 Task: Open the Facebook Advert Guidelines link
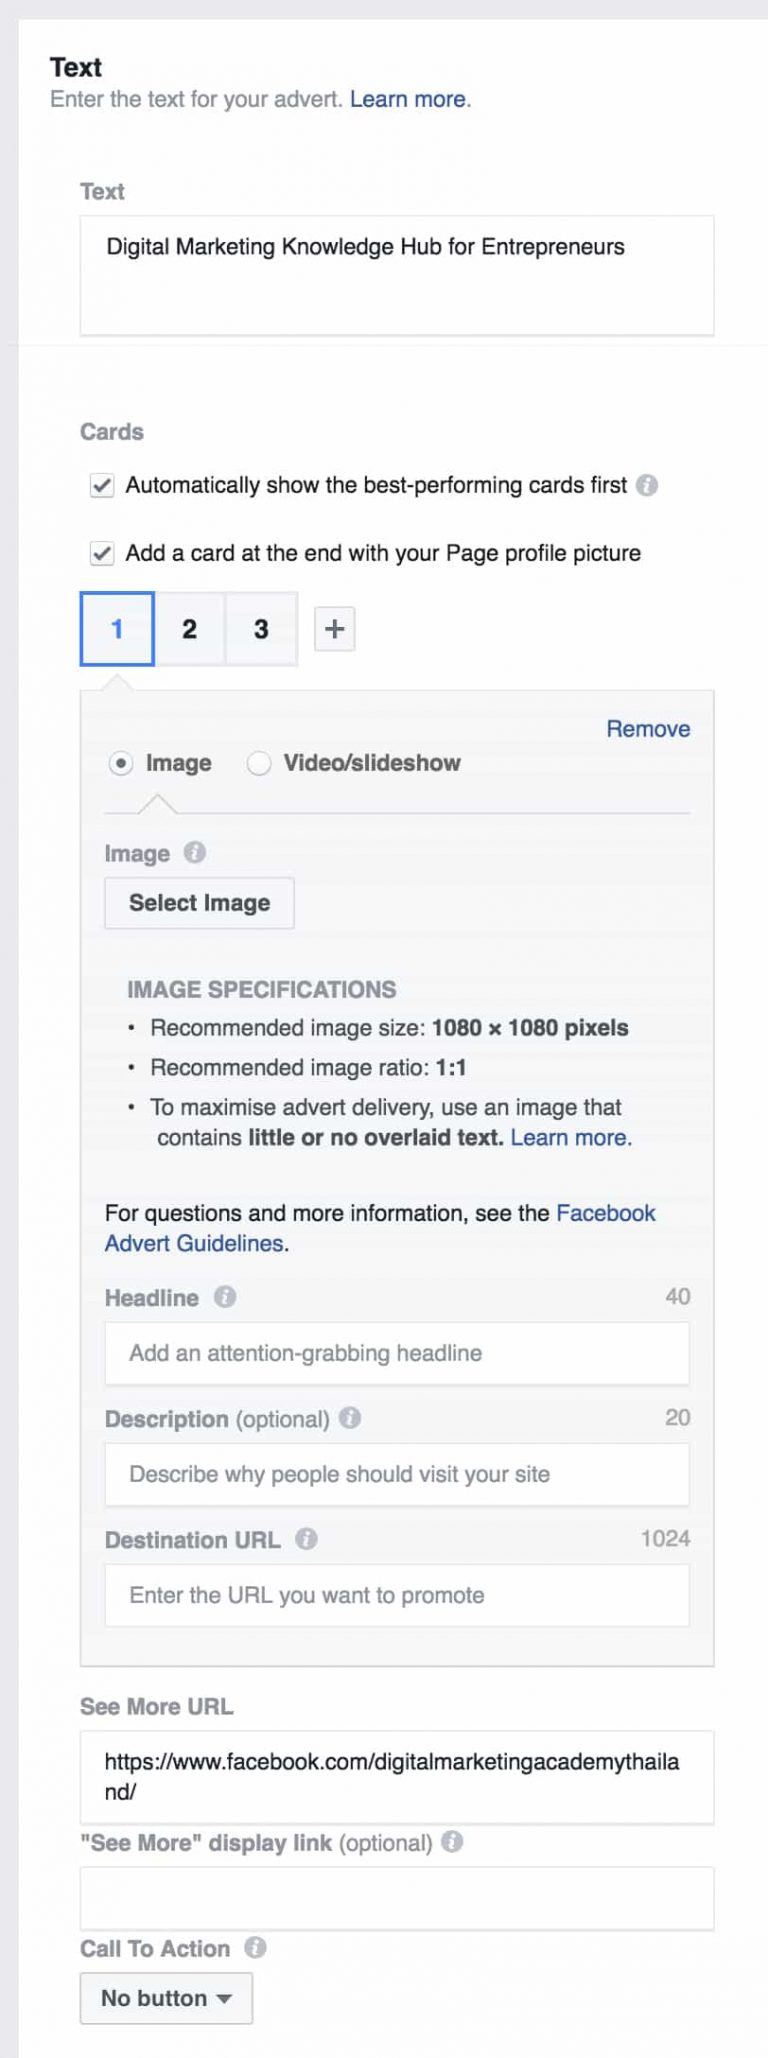click(380, 1228)
